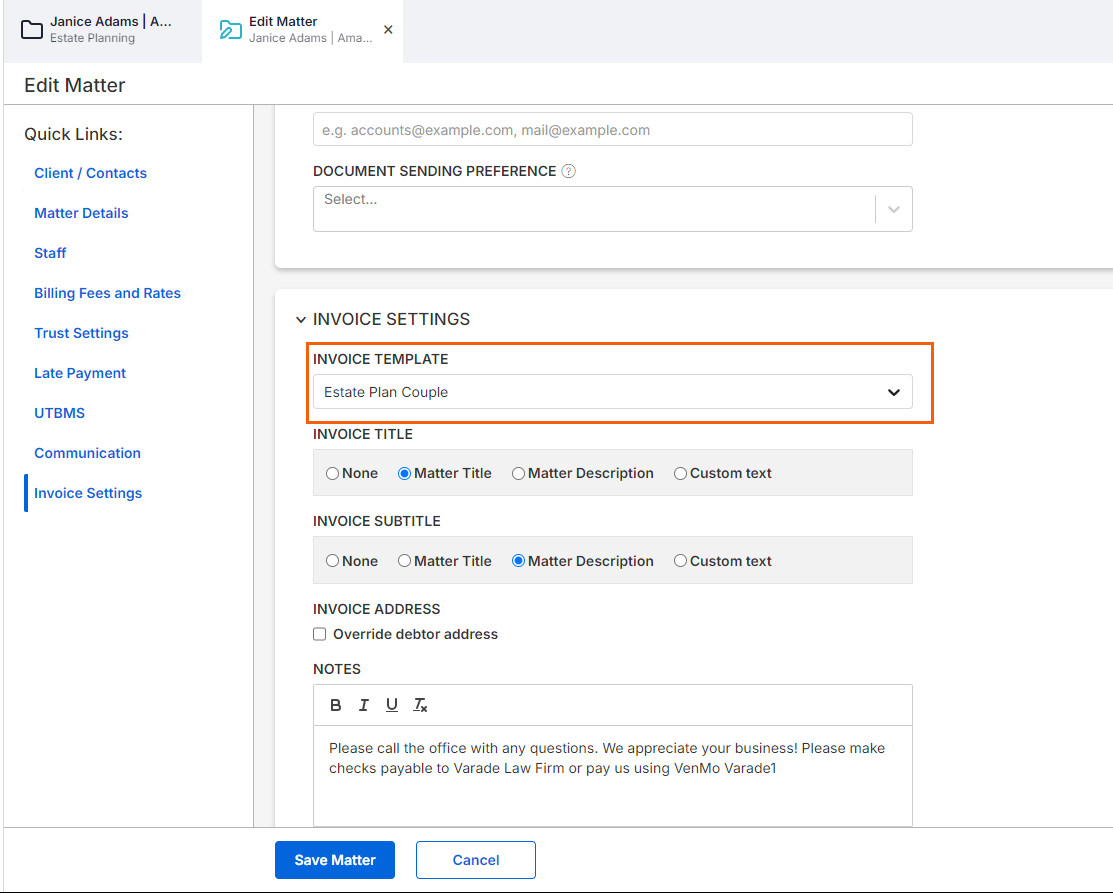Click the Bold formatting icon in Notes
Screen dimensions: 1113x893
coord(336,705)
